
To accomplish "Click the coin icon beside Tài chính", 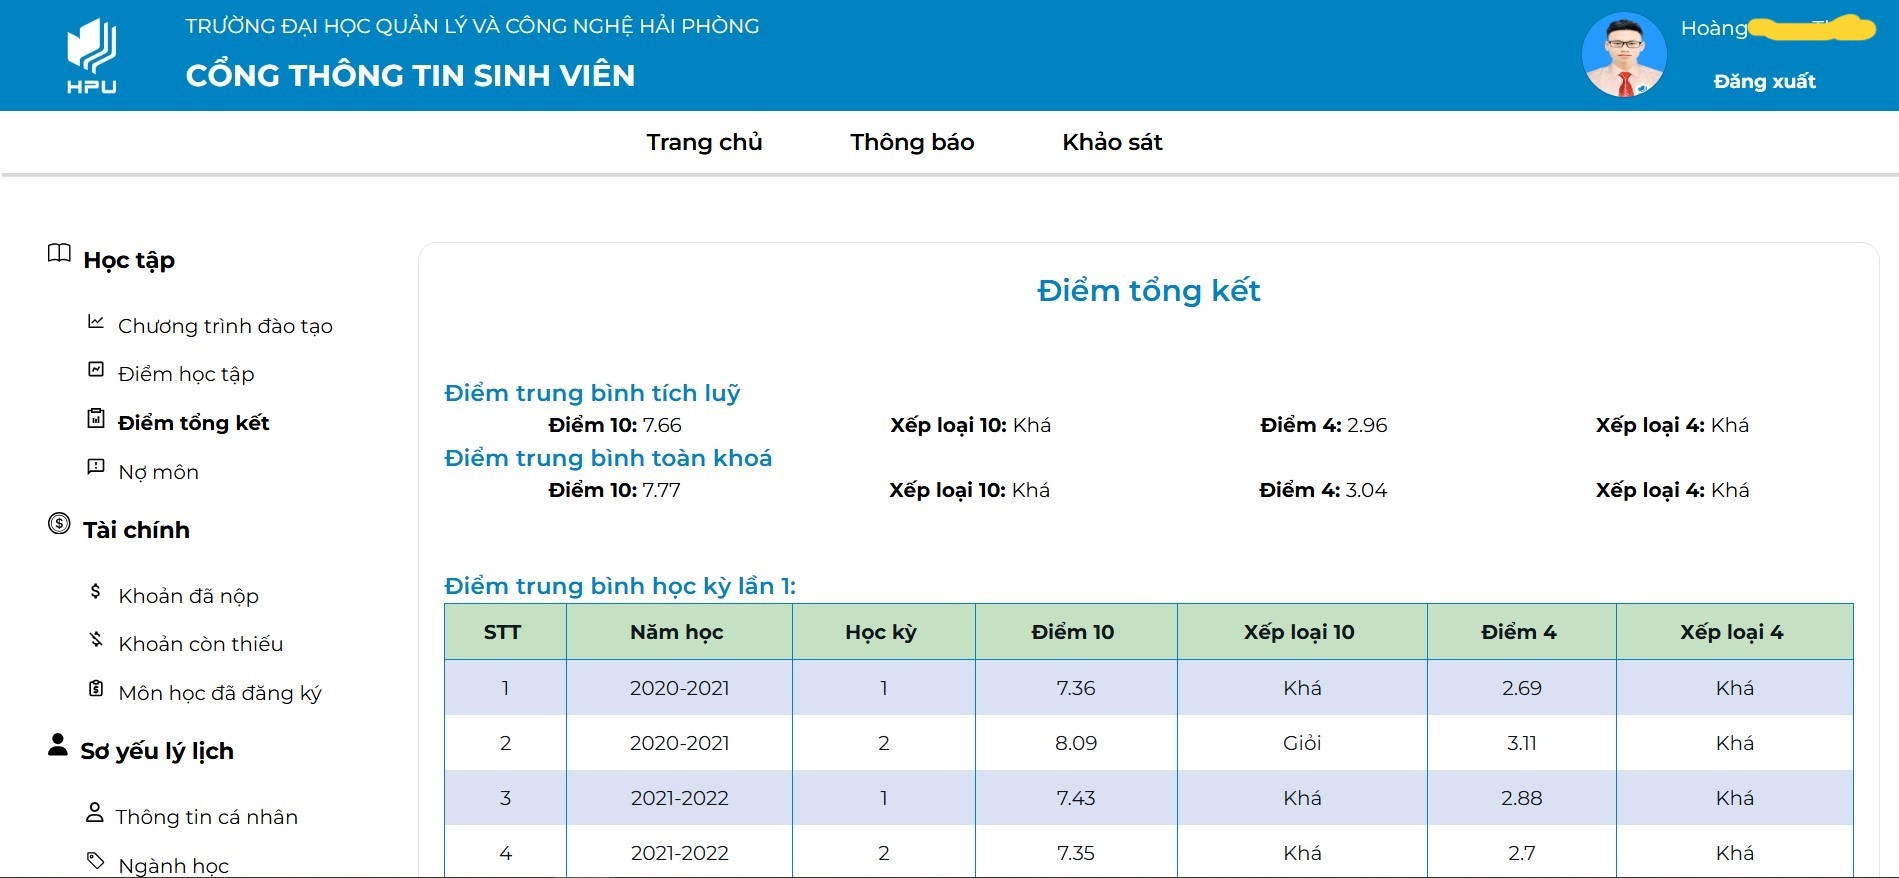I will coord(59,523).
